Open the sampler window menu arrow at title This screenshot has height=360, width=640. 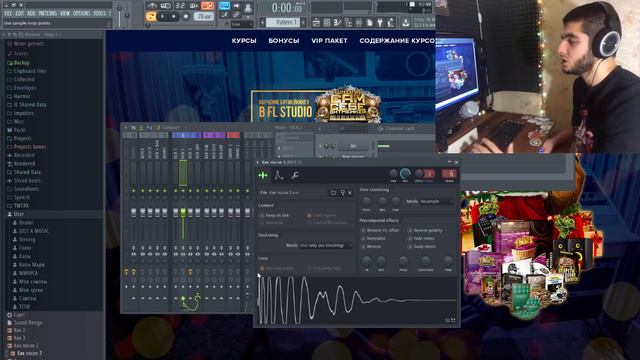pyautogui.click(x=258, y=162)
